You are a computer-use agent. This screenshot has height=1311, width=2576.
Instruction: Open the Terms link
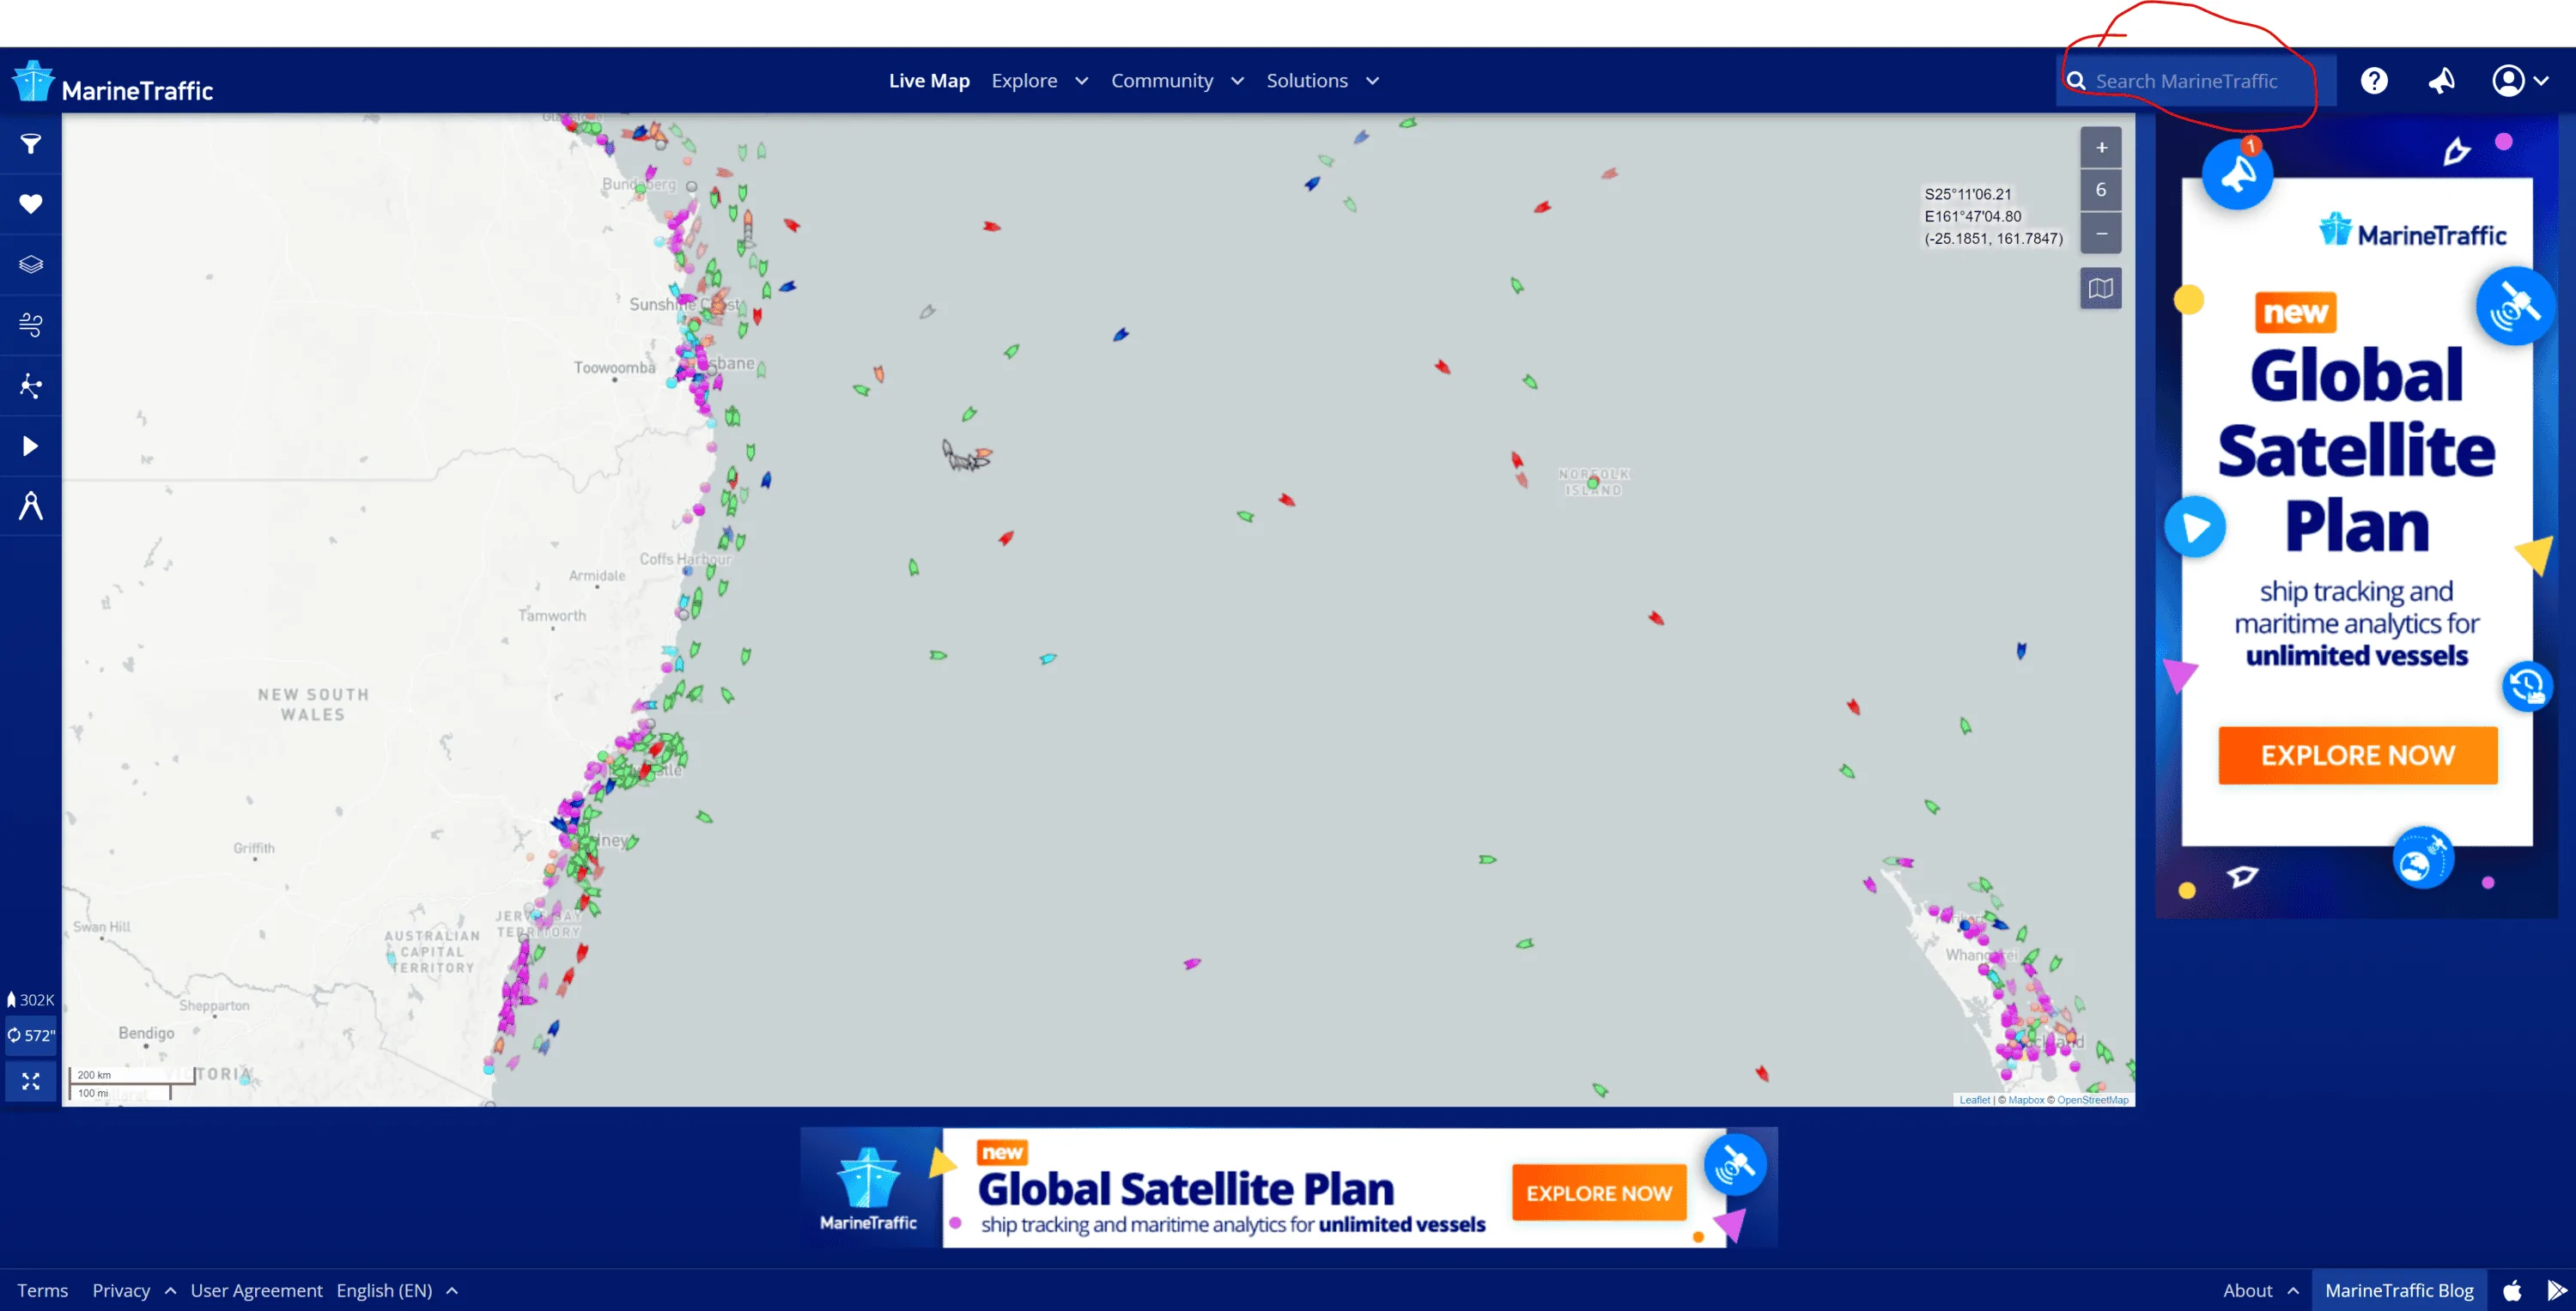pyautogui.click(x=42, y=1290)
